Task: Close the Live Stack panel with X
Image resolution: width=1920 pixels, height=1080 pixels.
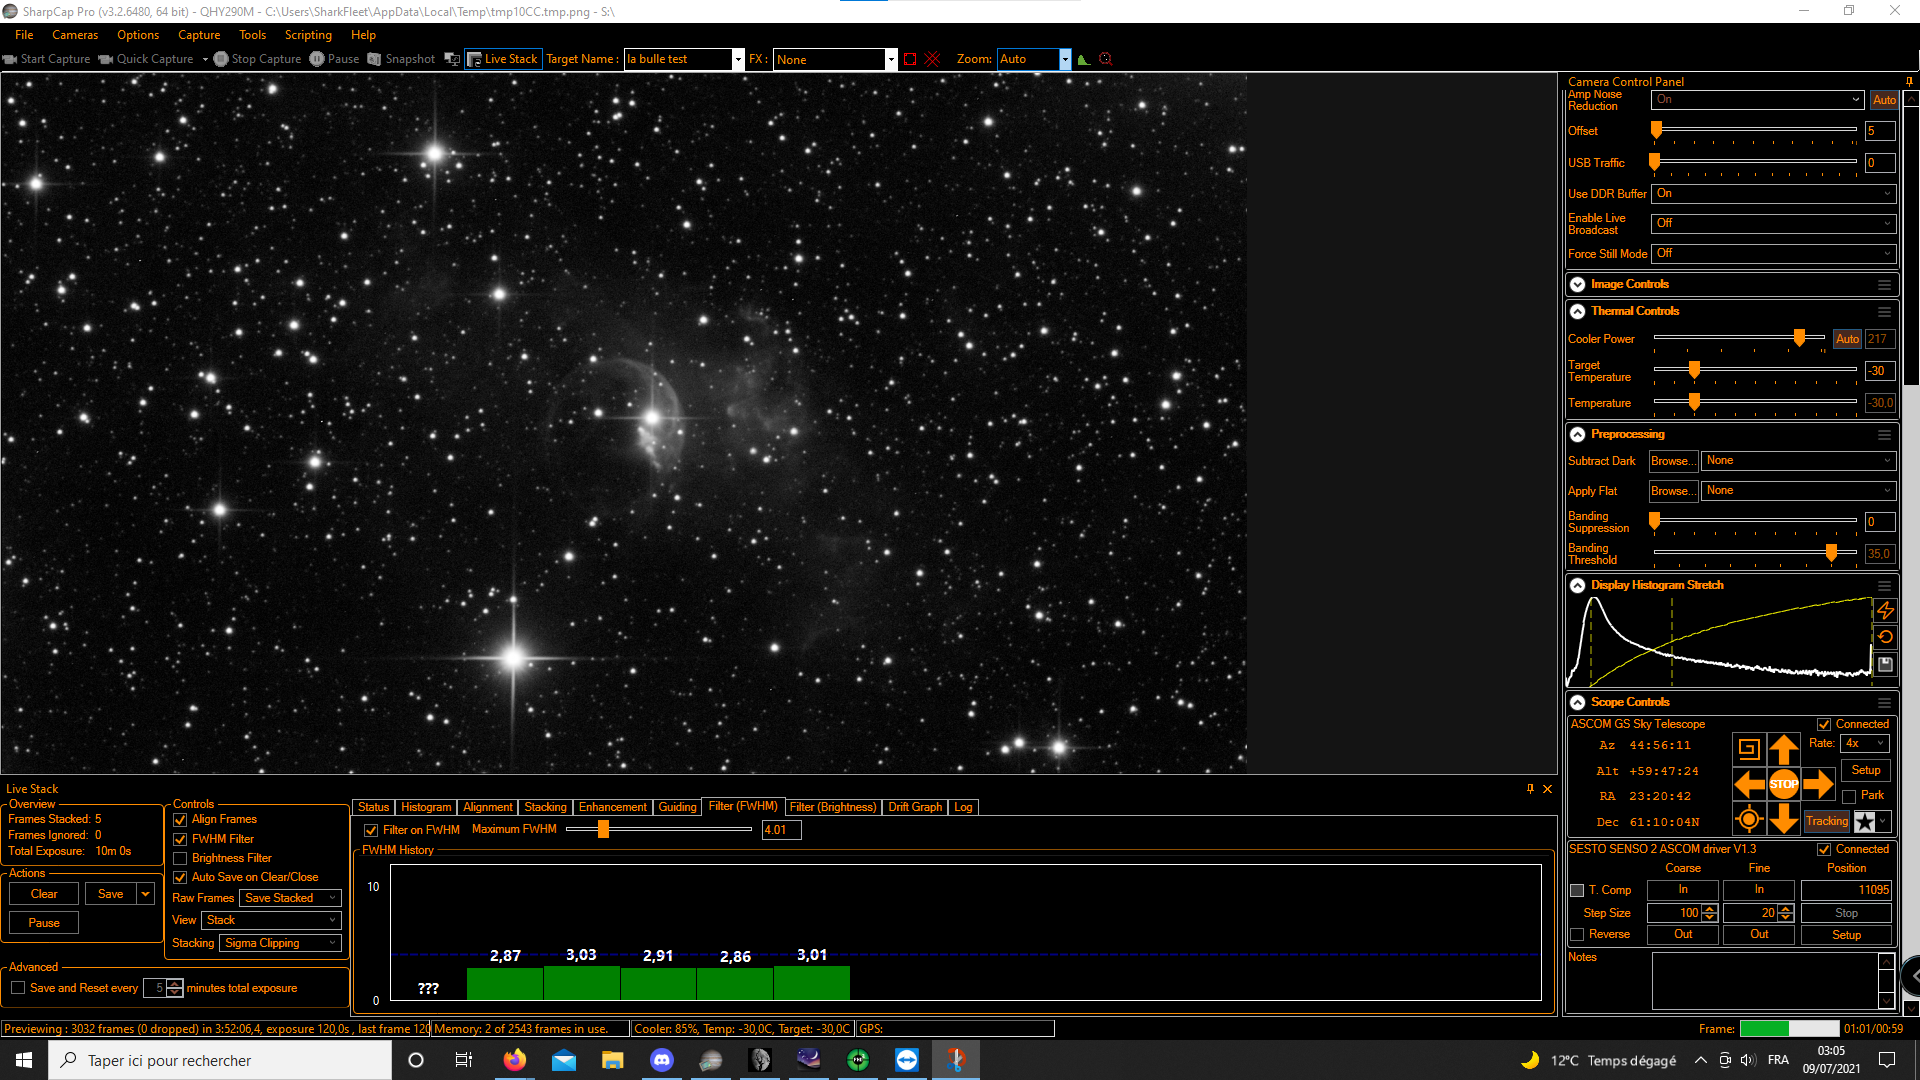Action: coord(1547,789)
